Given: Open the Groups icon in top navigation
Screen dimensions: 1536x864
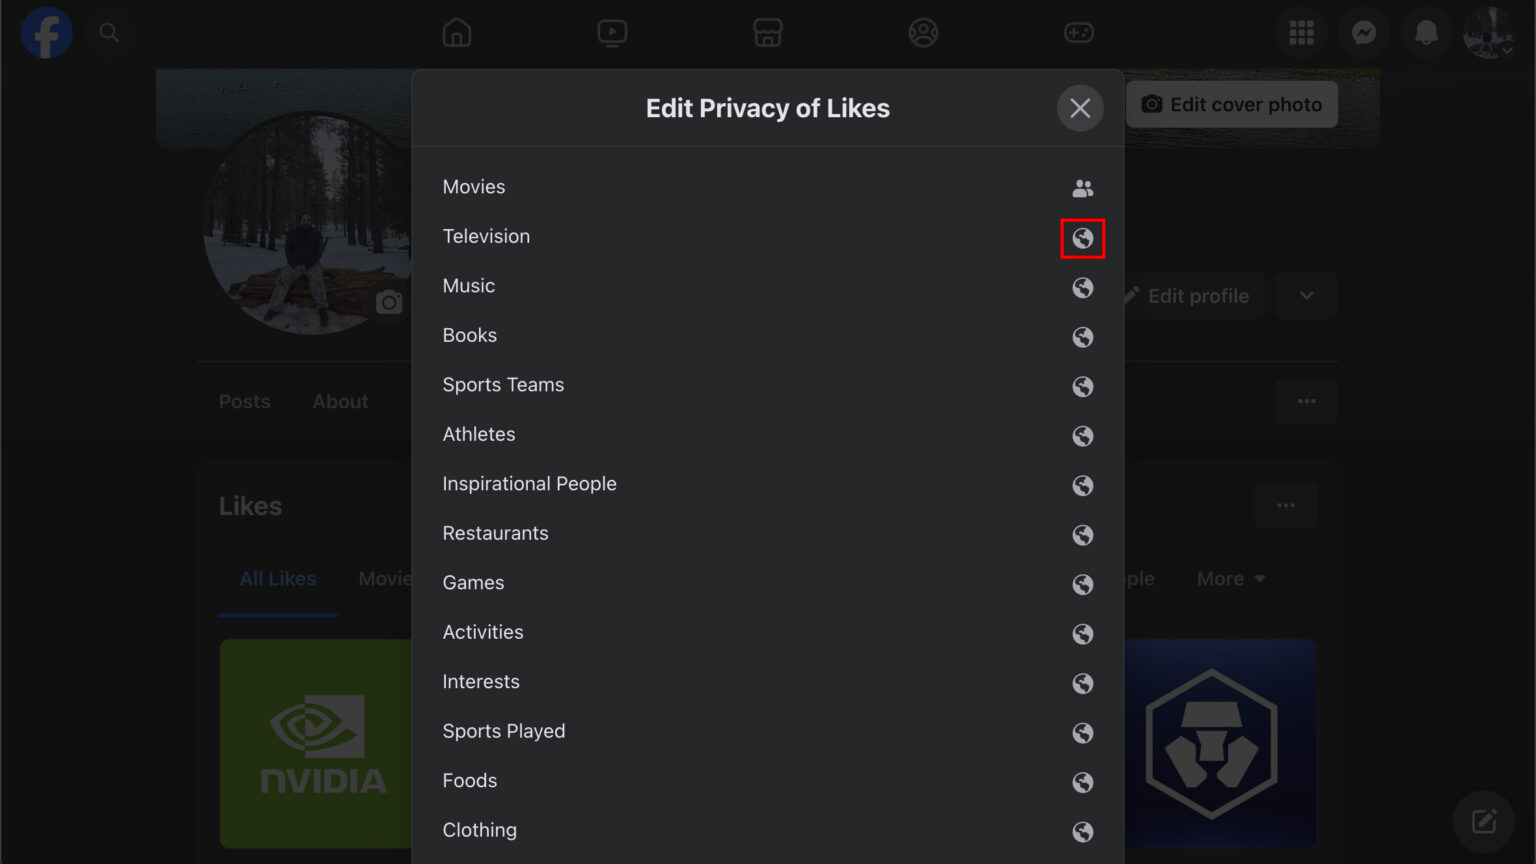Looking at the screenshot, I should click(923, 32).
